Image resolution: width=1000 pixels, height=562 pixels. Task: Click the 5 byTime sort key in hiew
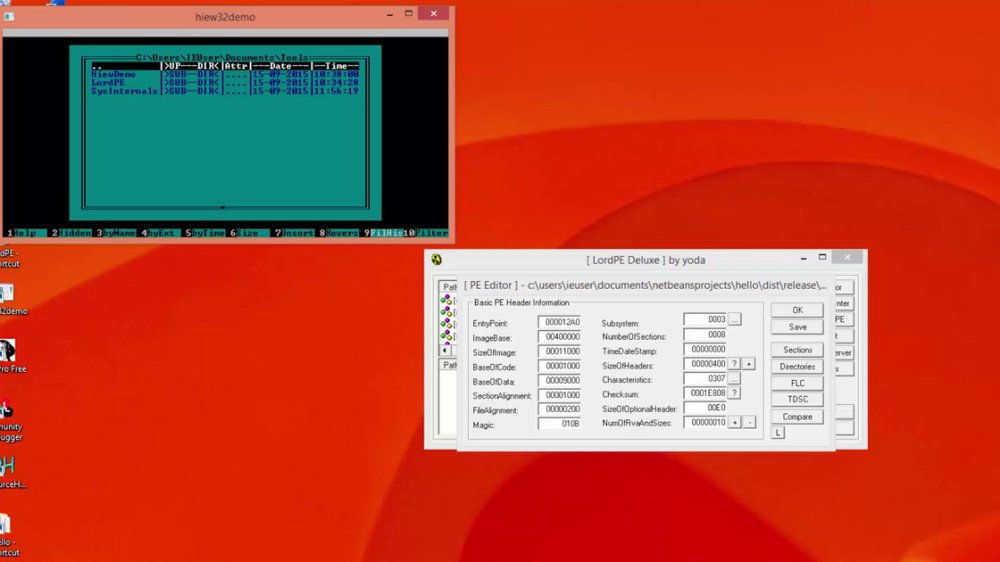[205, 233]
